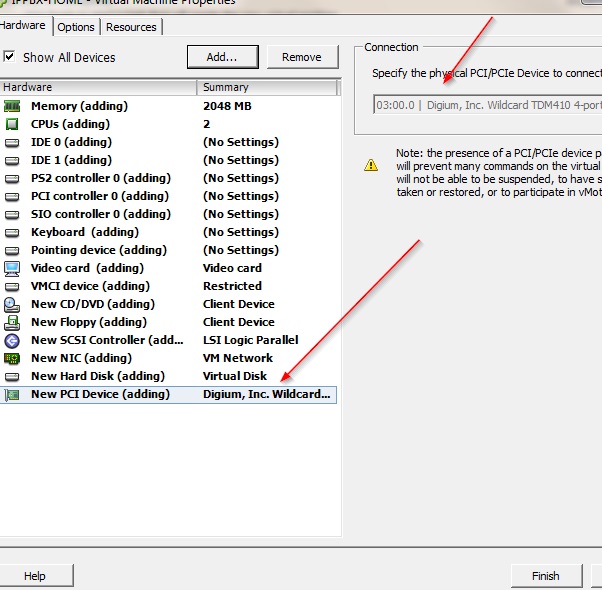Click the CPUs chip icon
The height and width of the screenshot is (590, 602).
(12, 124)
